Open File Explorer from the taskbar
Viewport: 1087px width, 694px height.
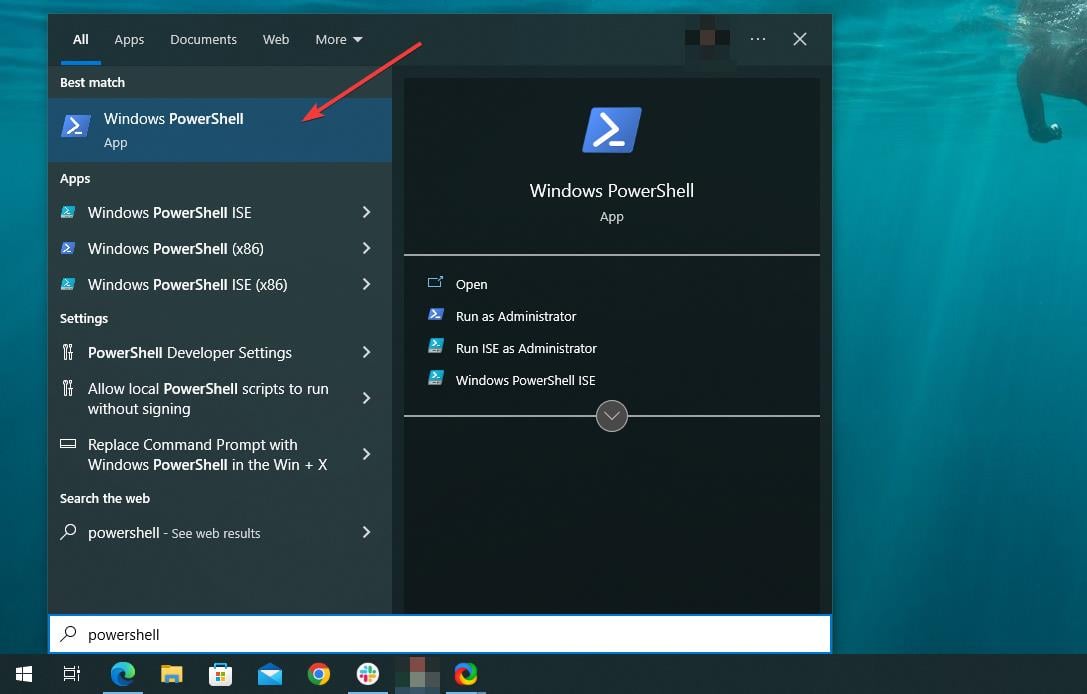(x=171, y=674)
